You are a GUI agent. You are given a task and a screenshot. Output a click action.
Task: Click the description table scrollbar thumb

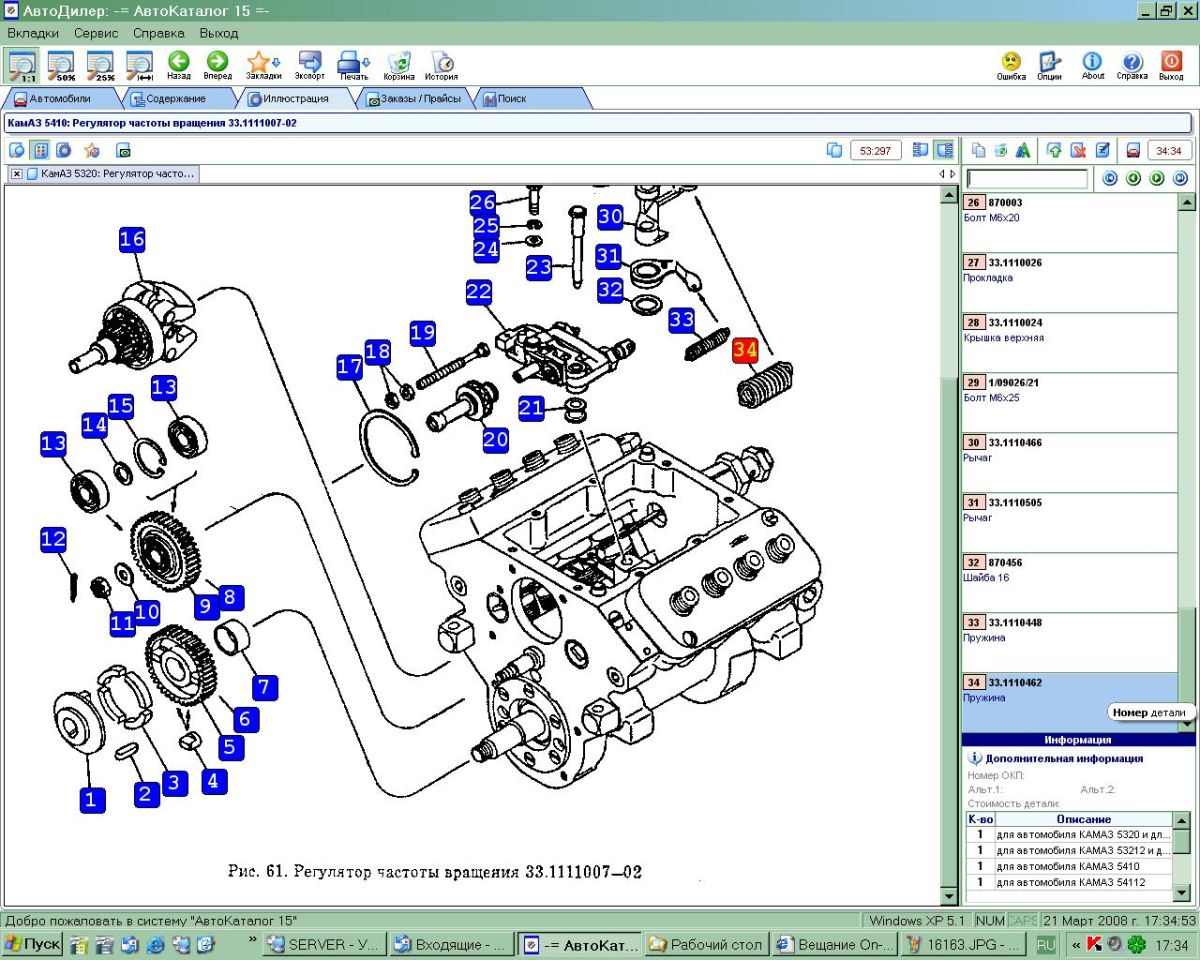tap(1183, 843)
